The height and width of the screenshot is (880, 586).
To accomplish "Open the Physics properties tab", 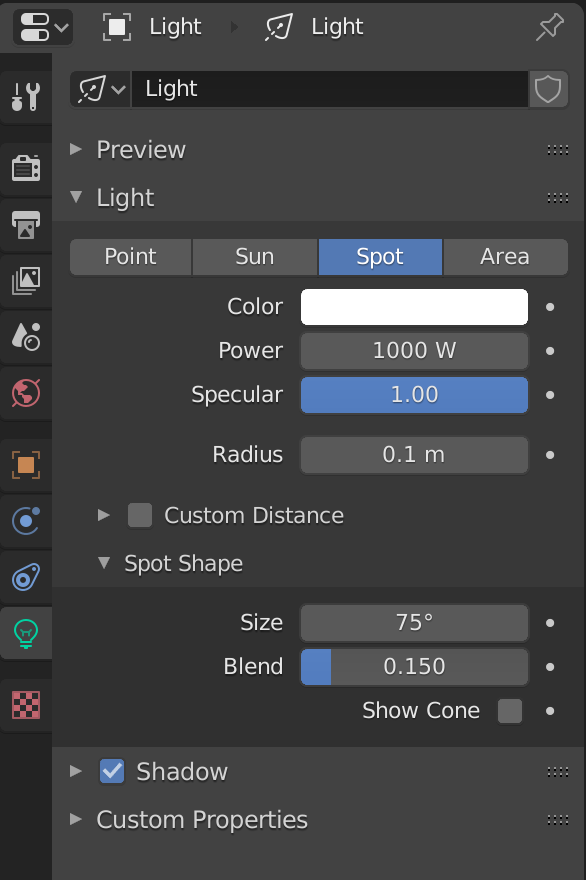I will point(26,521).
